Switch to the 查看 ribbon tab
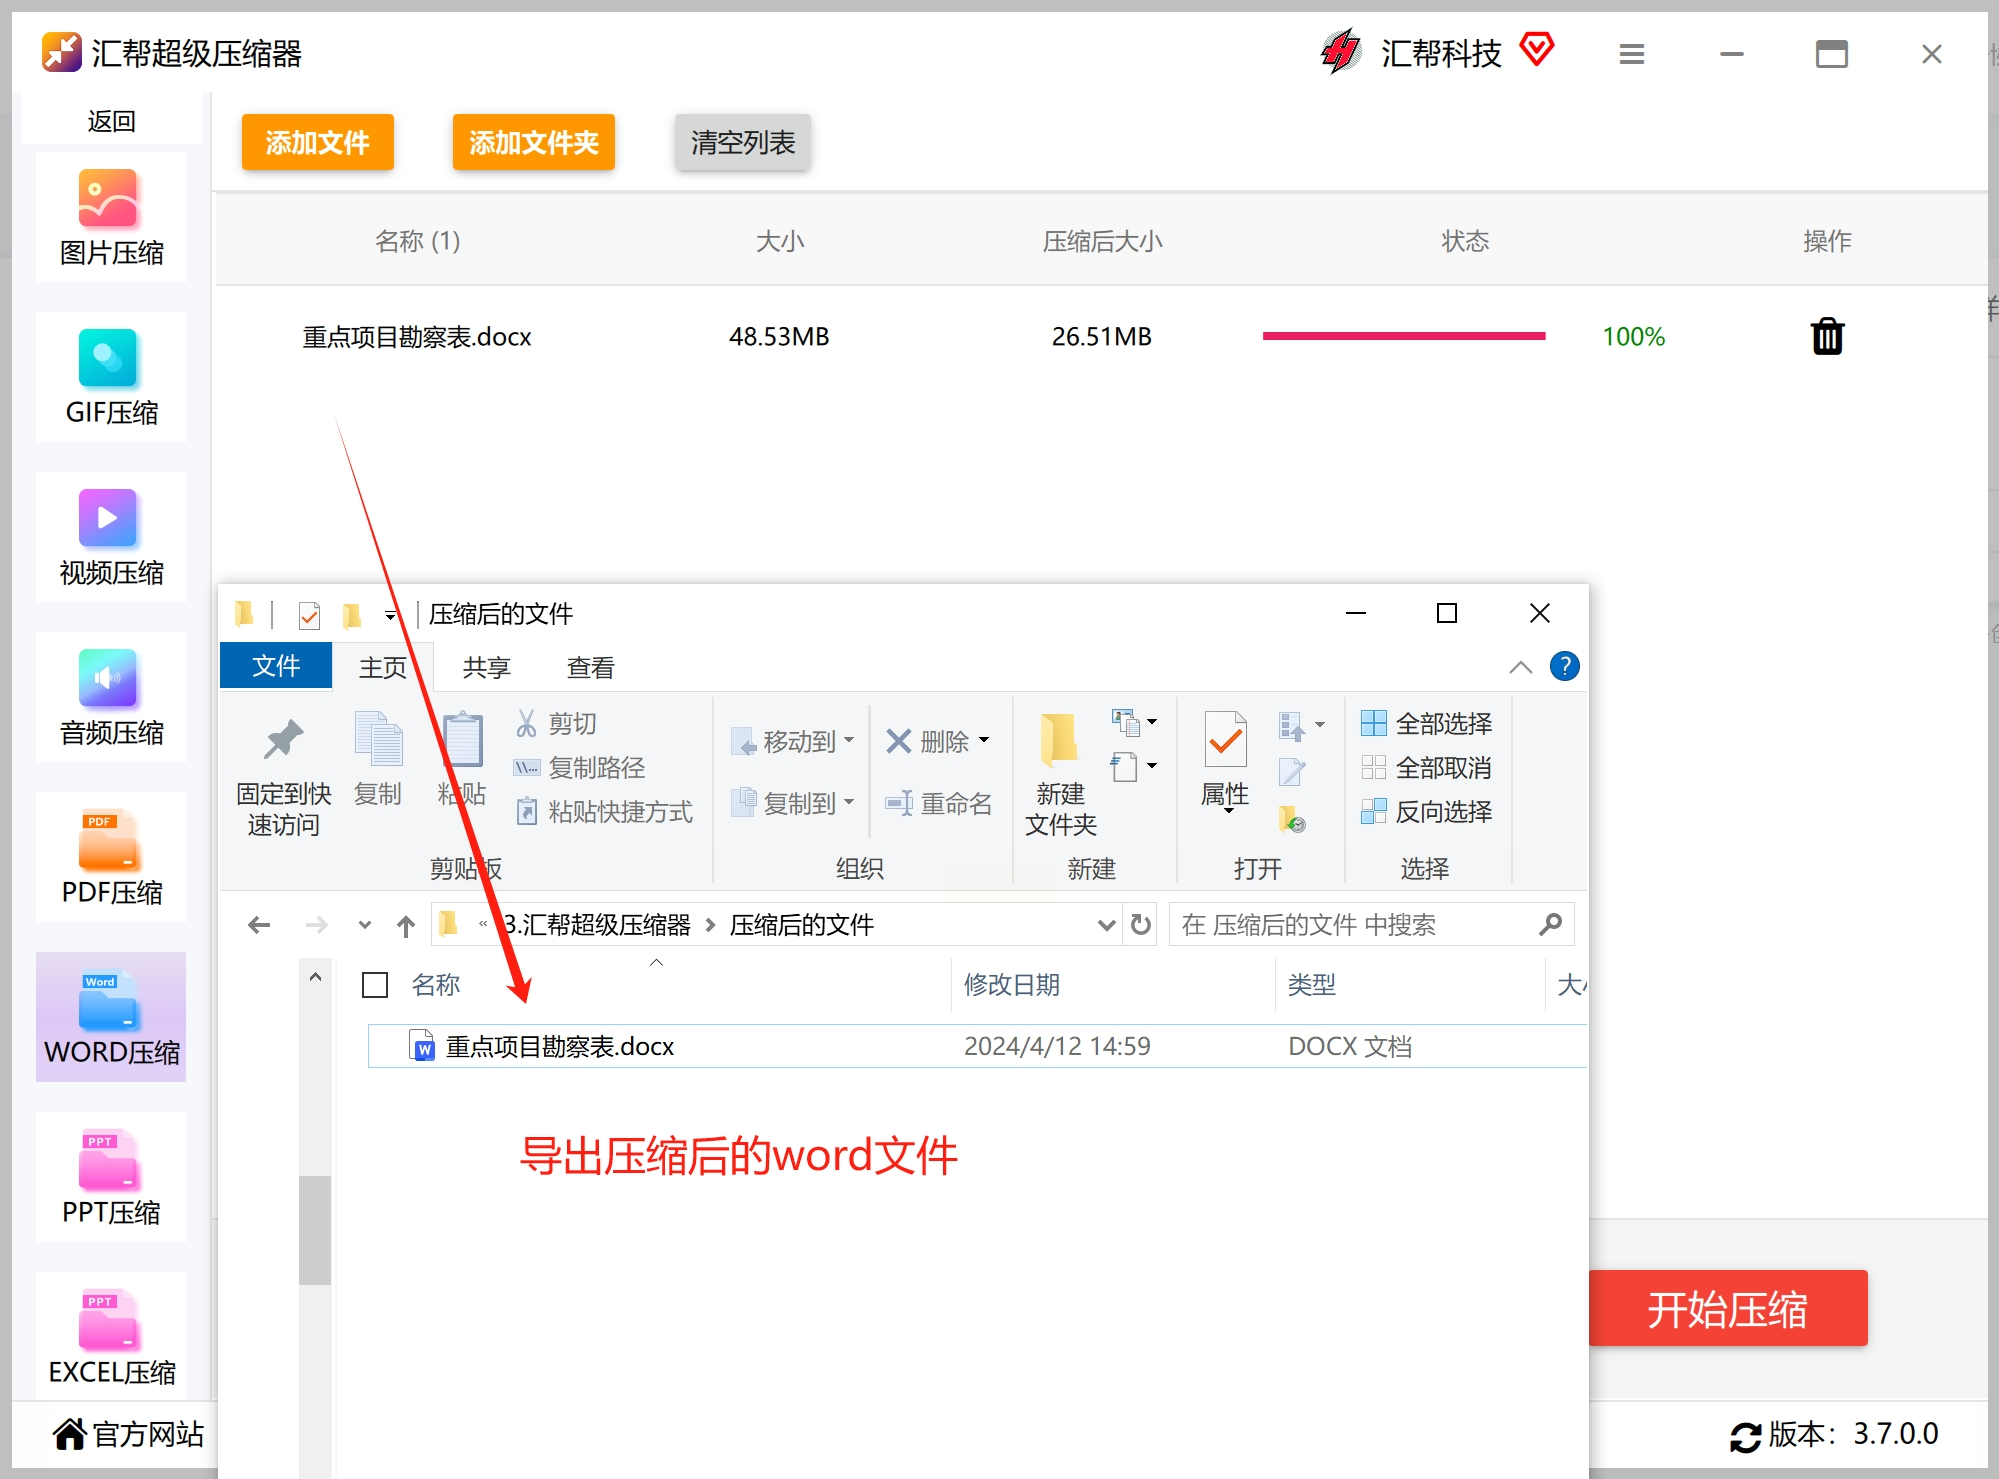 [x=590, y=667]
